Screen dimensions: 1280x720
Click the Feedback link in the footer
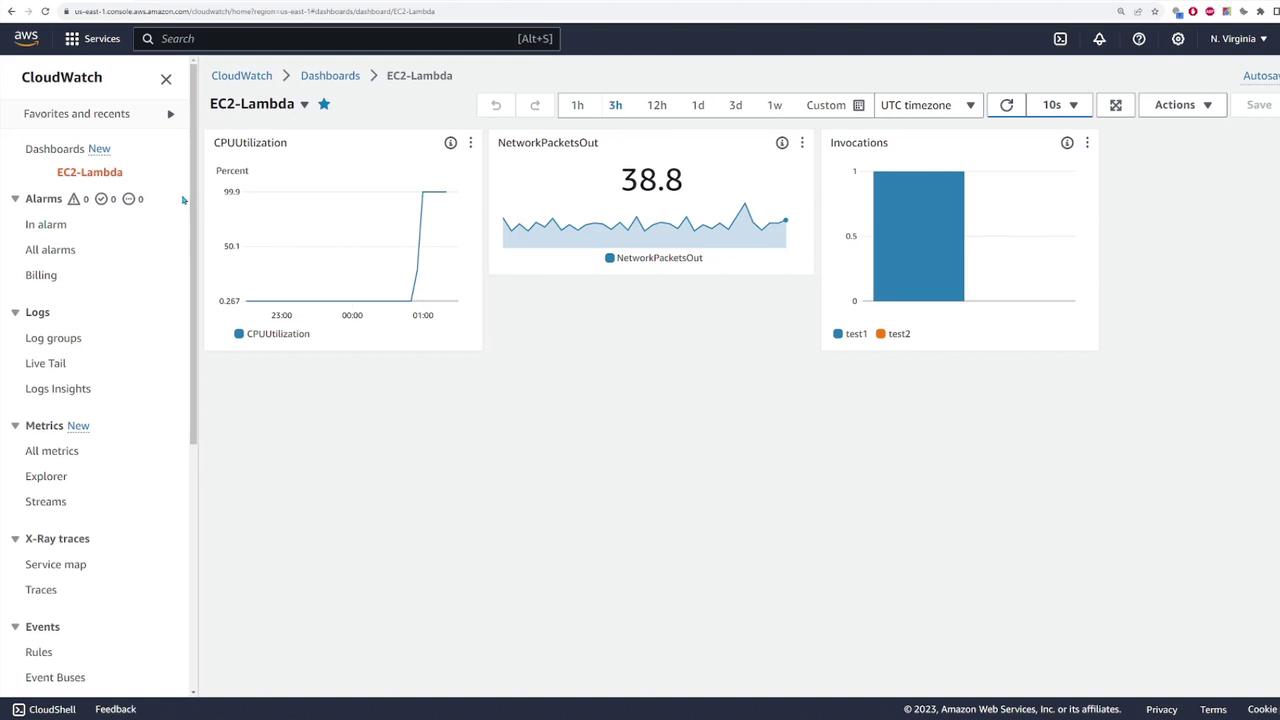point(115,709)
